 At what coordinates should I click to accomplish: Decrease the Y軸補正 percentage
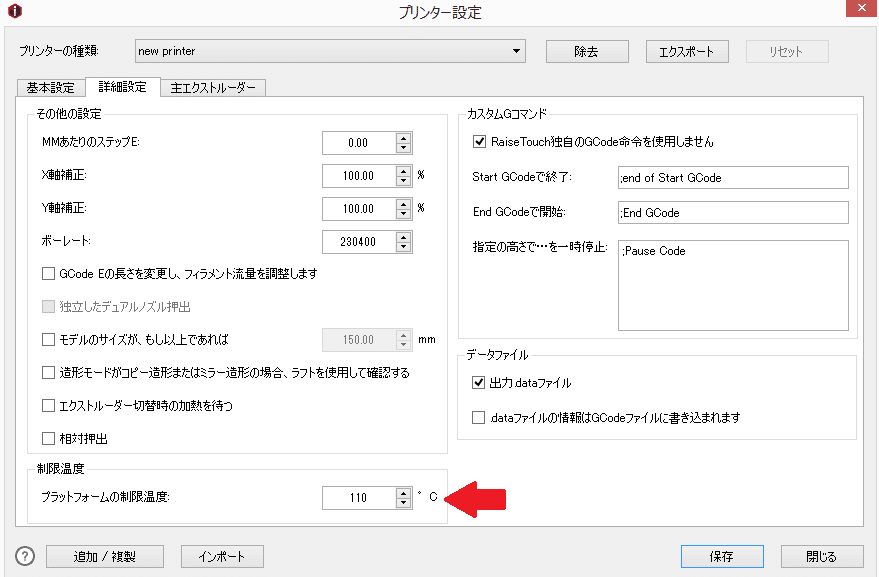coord(404,214)
